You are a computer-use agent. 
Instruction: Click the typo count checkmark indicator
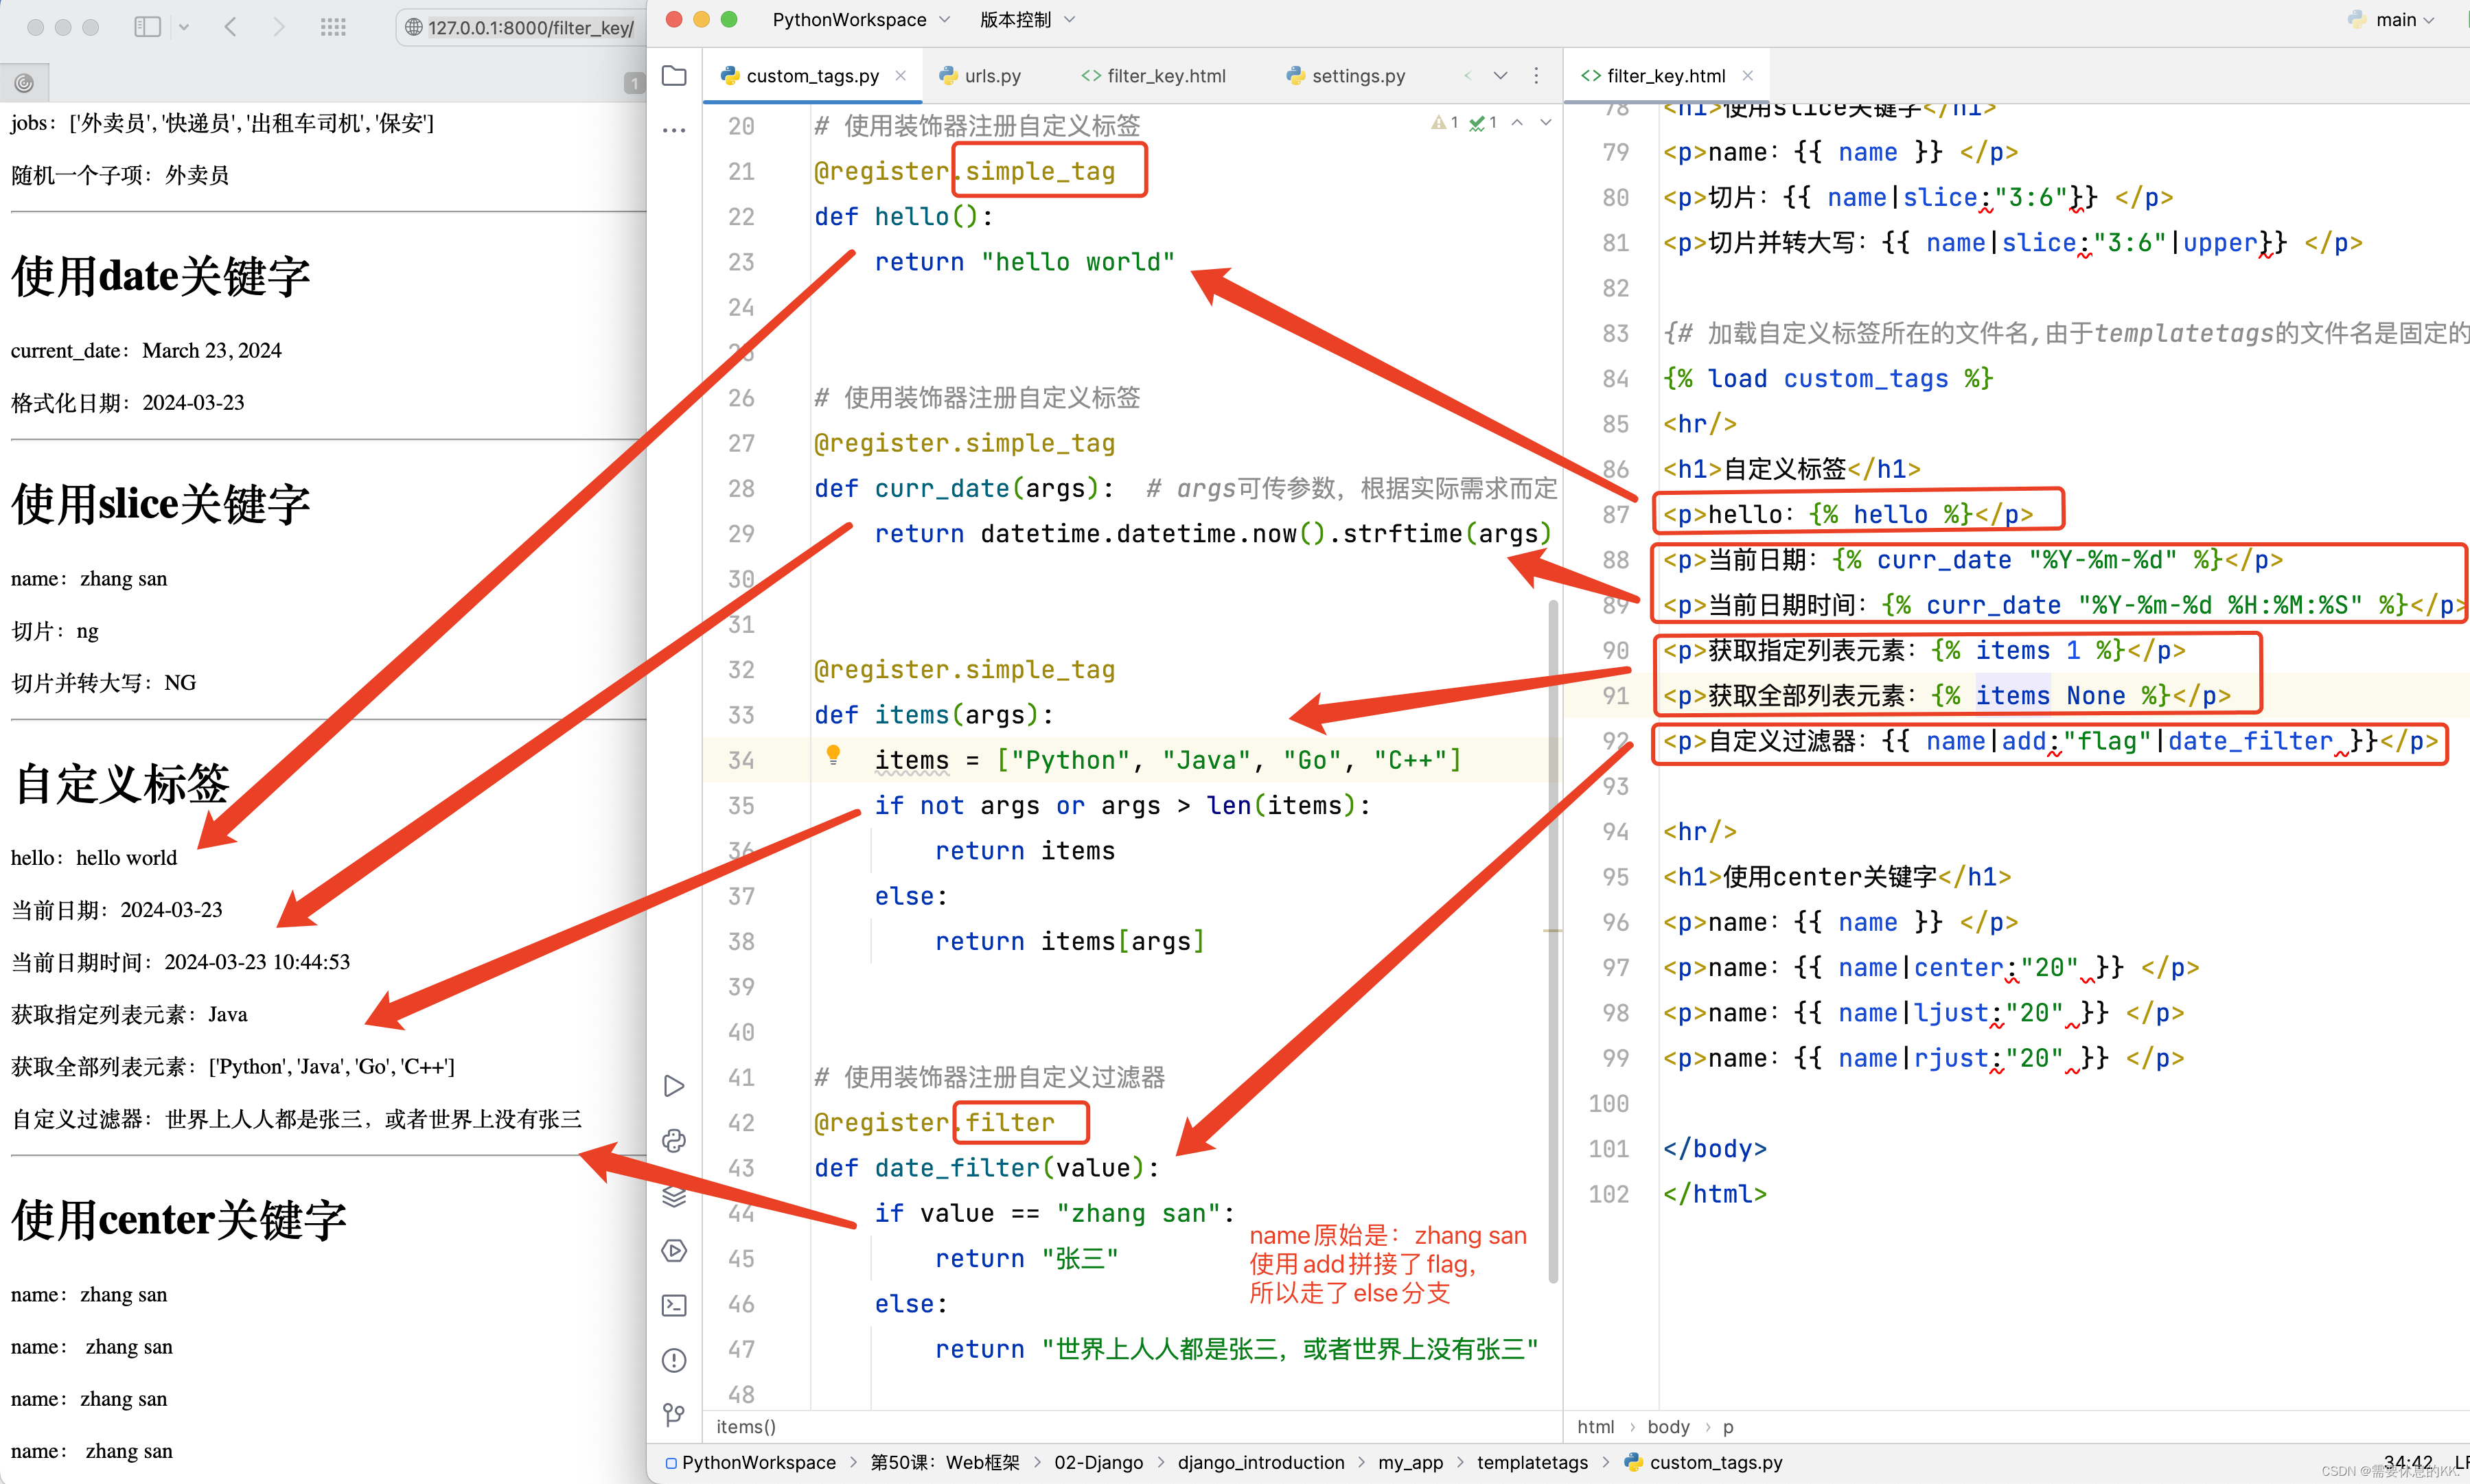(x=1483, y=123)
